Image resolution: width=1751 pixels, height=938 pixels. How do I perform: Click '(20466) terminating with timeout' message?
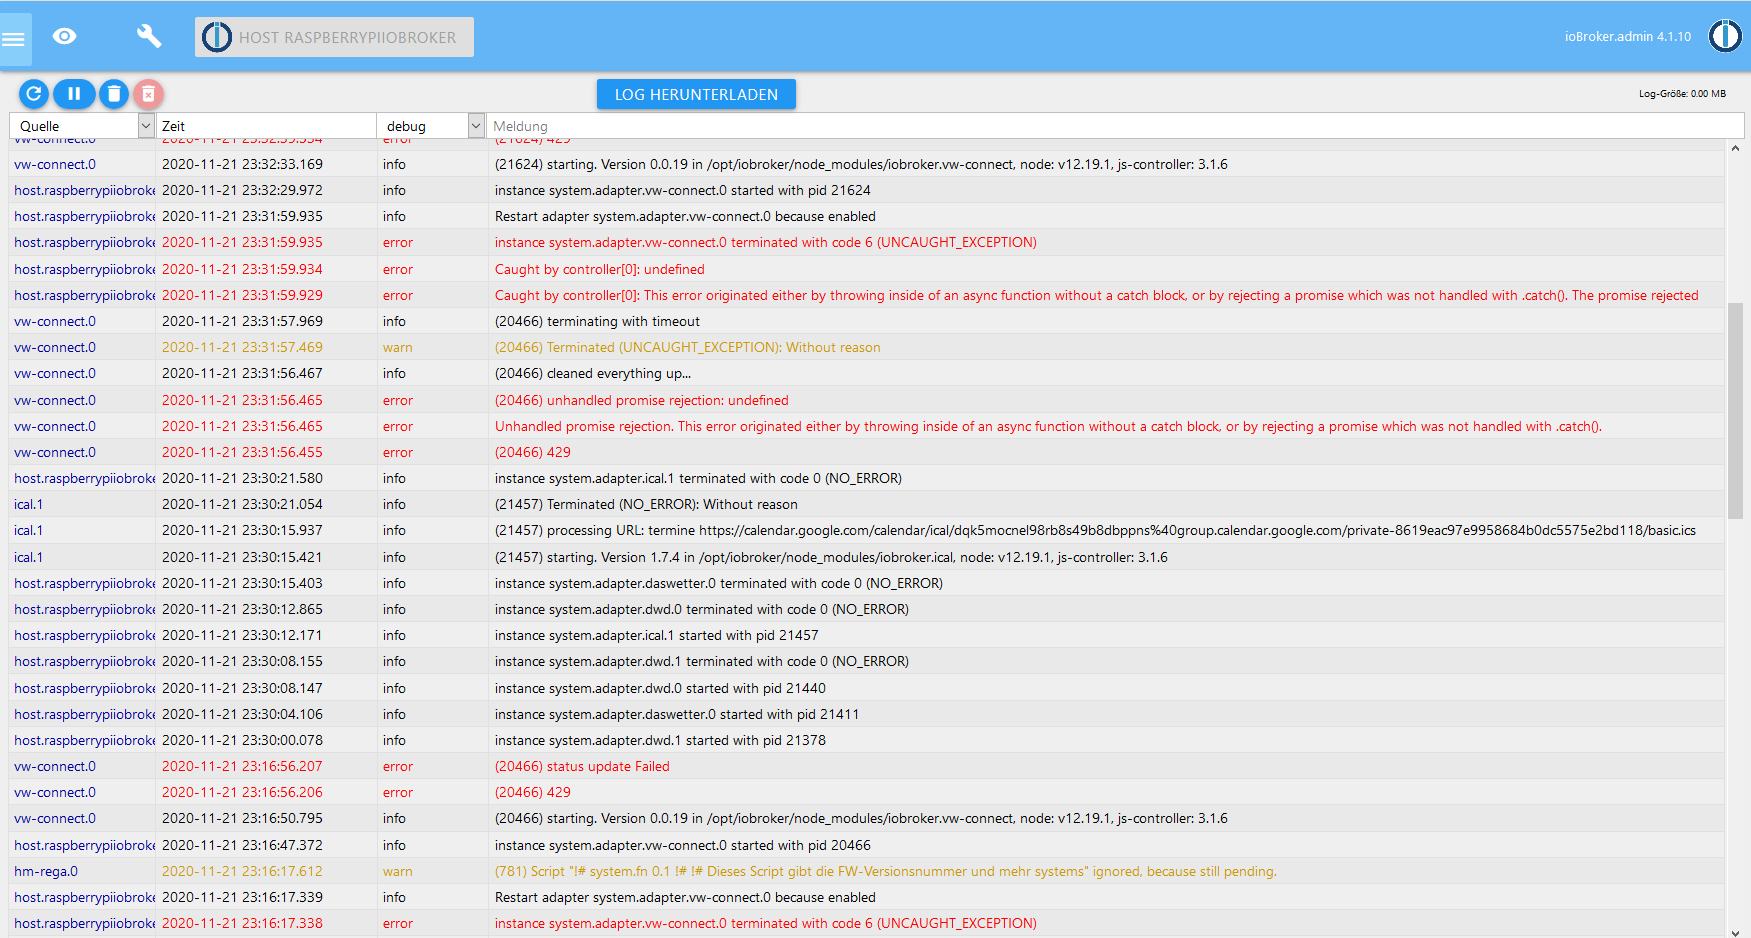click(597, 321)
